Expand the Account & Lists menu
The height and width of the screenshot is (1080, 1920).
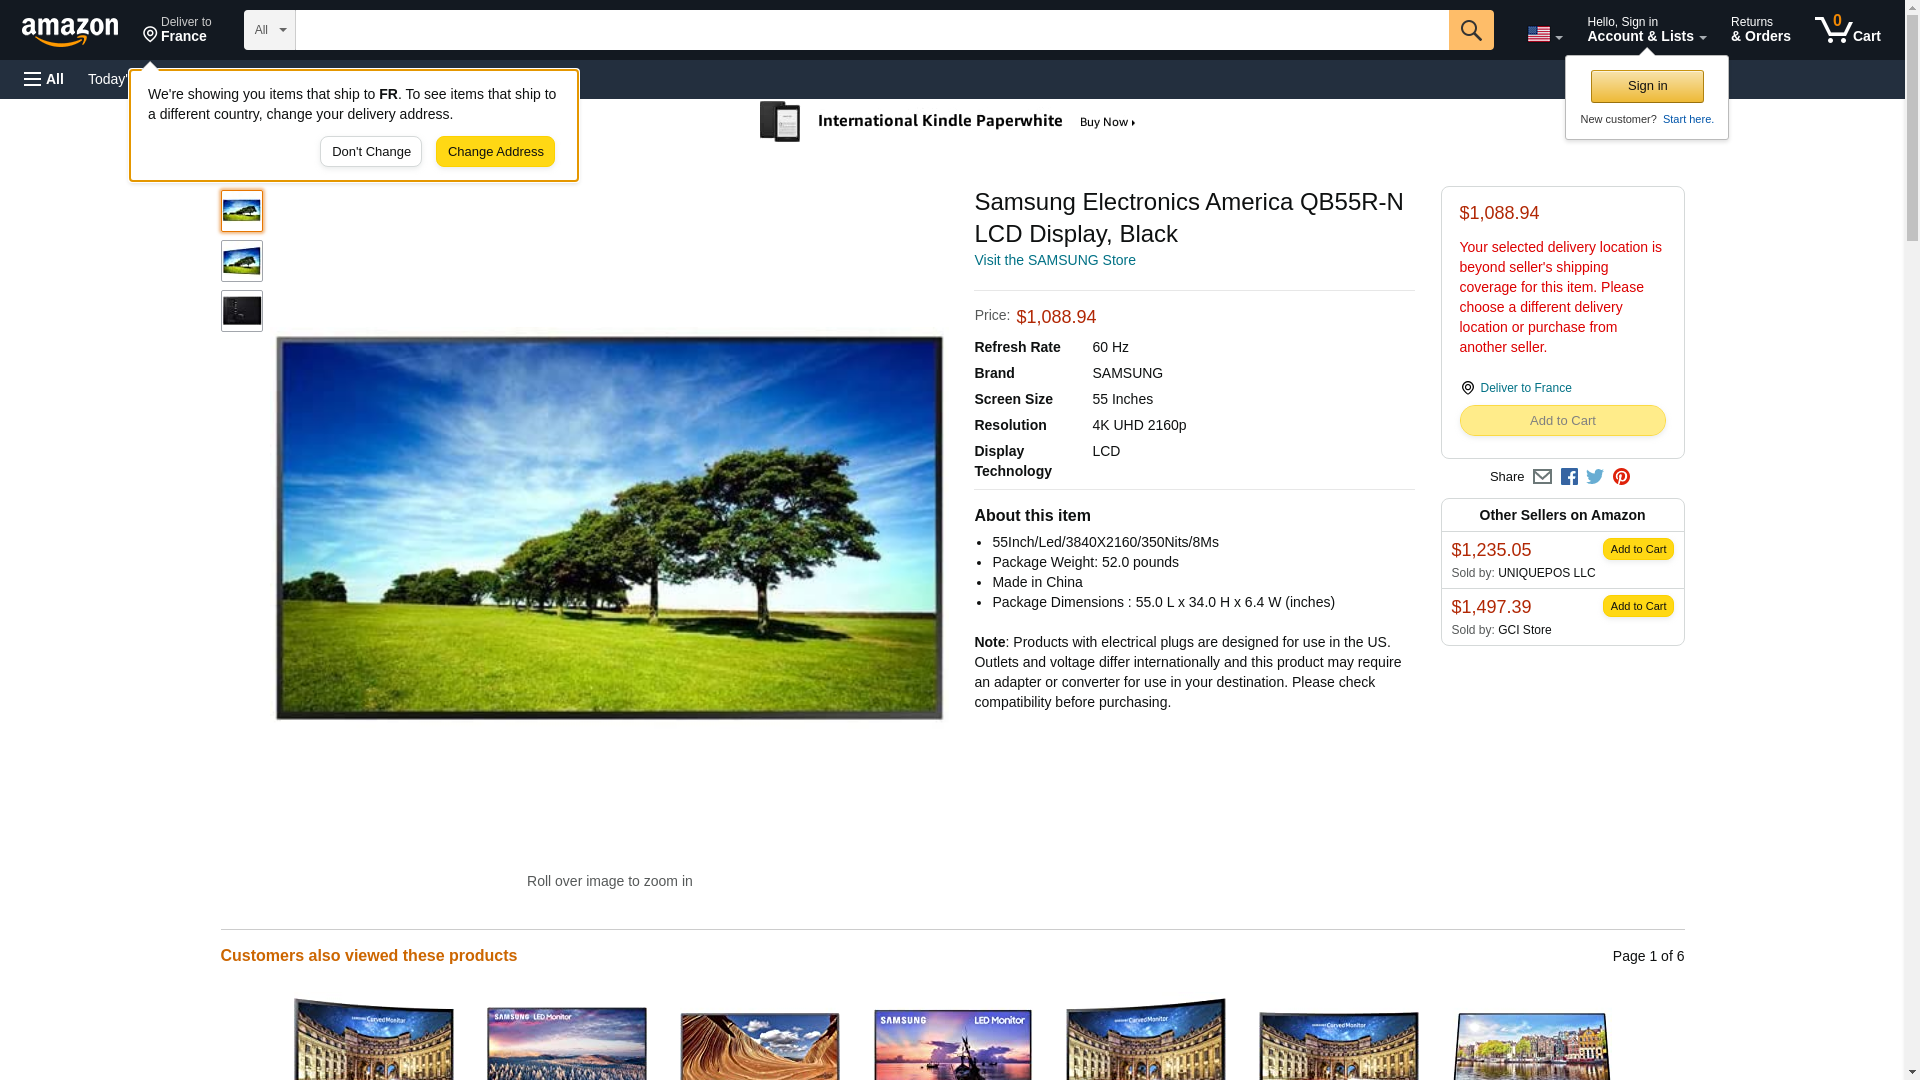pyautogui.click(x=1646, y=30)
